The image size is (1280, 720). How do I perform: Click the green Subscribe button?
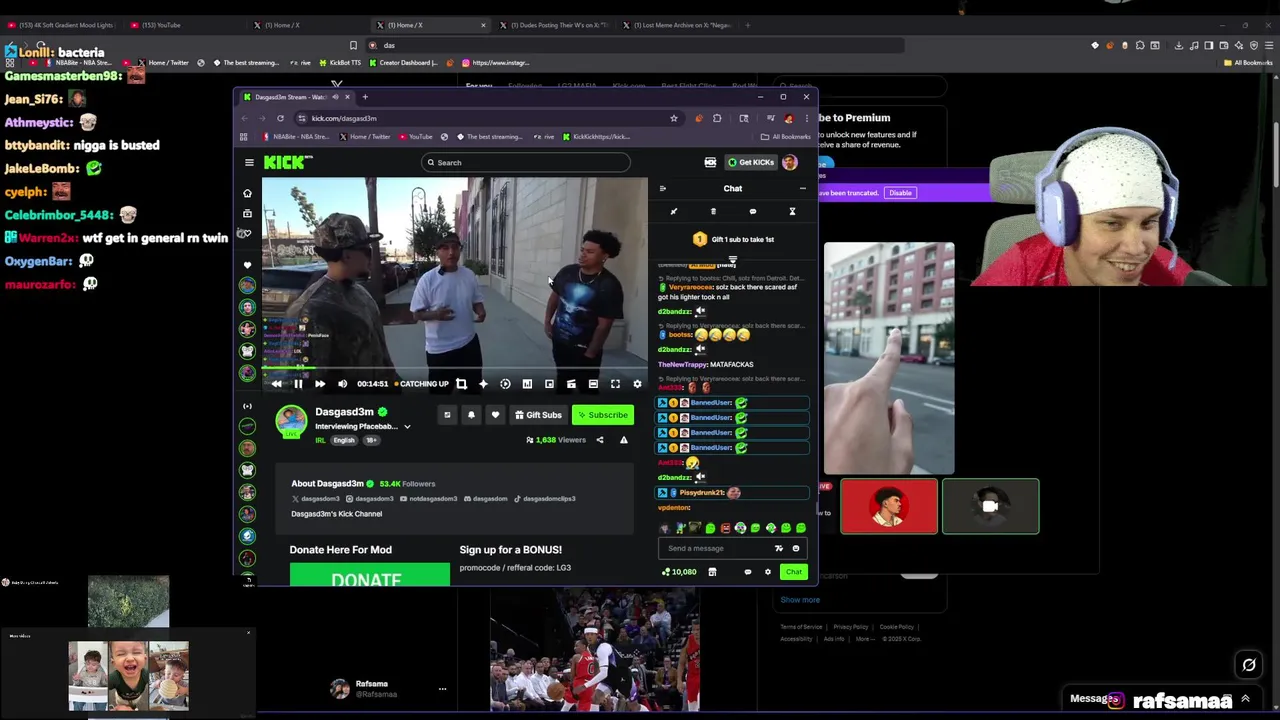click(x=602, y=415)
